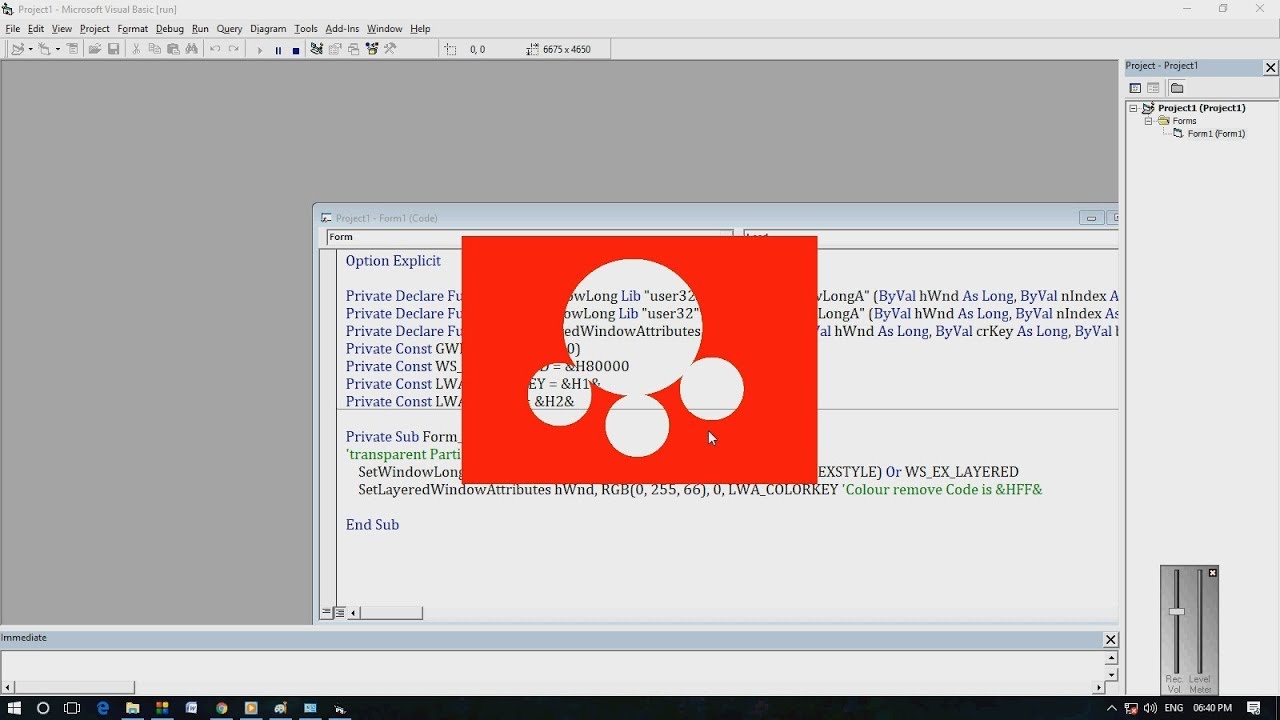Click the Cut scissors icon
The height and width of the screenshot is (720, 1280).
coord(136,49)
